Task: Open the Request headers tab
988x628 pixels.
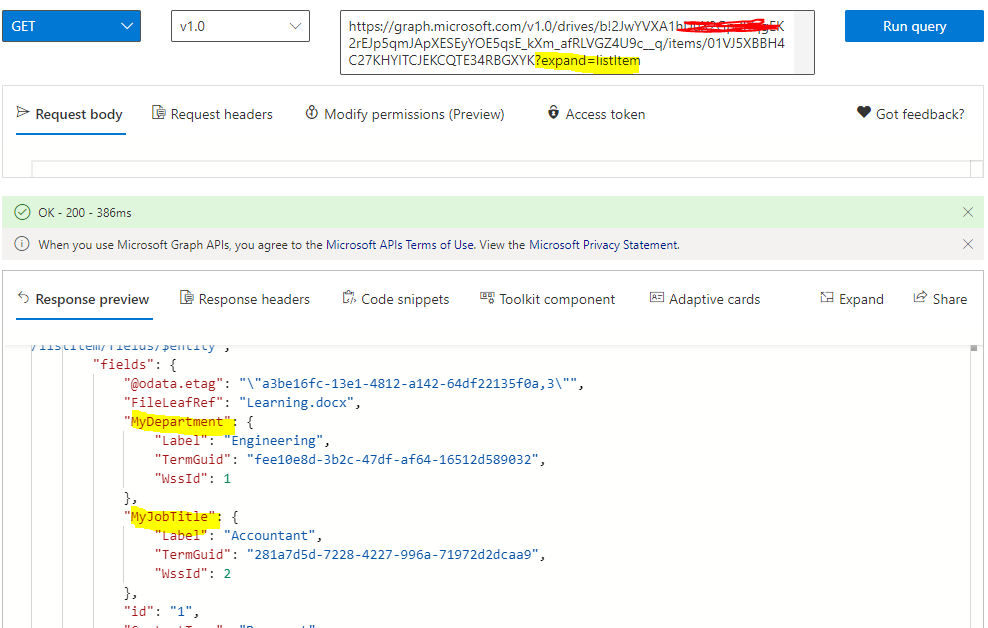Action: 212,114
